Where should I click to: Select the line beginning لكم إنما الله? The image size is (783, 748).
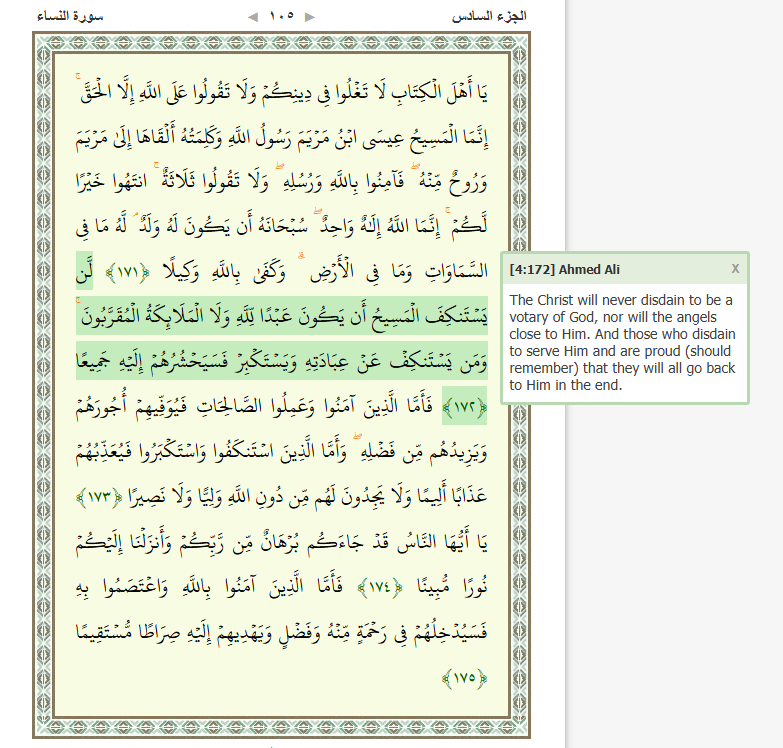[x=282, y=227]
